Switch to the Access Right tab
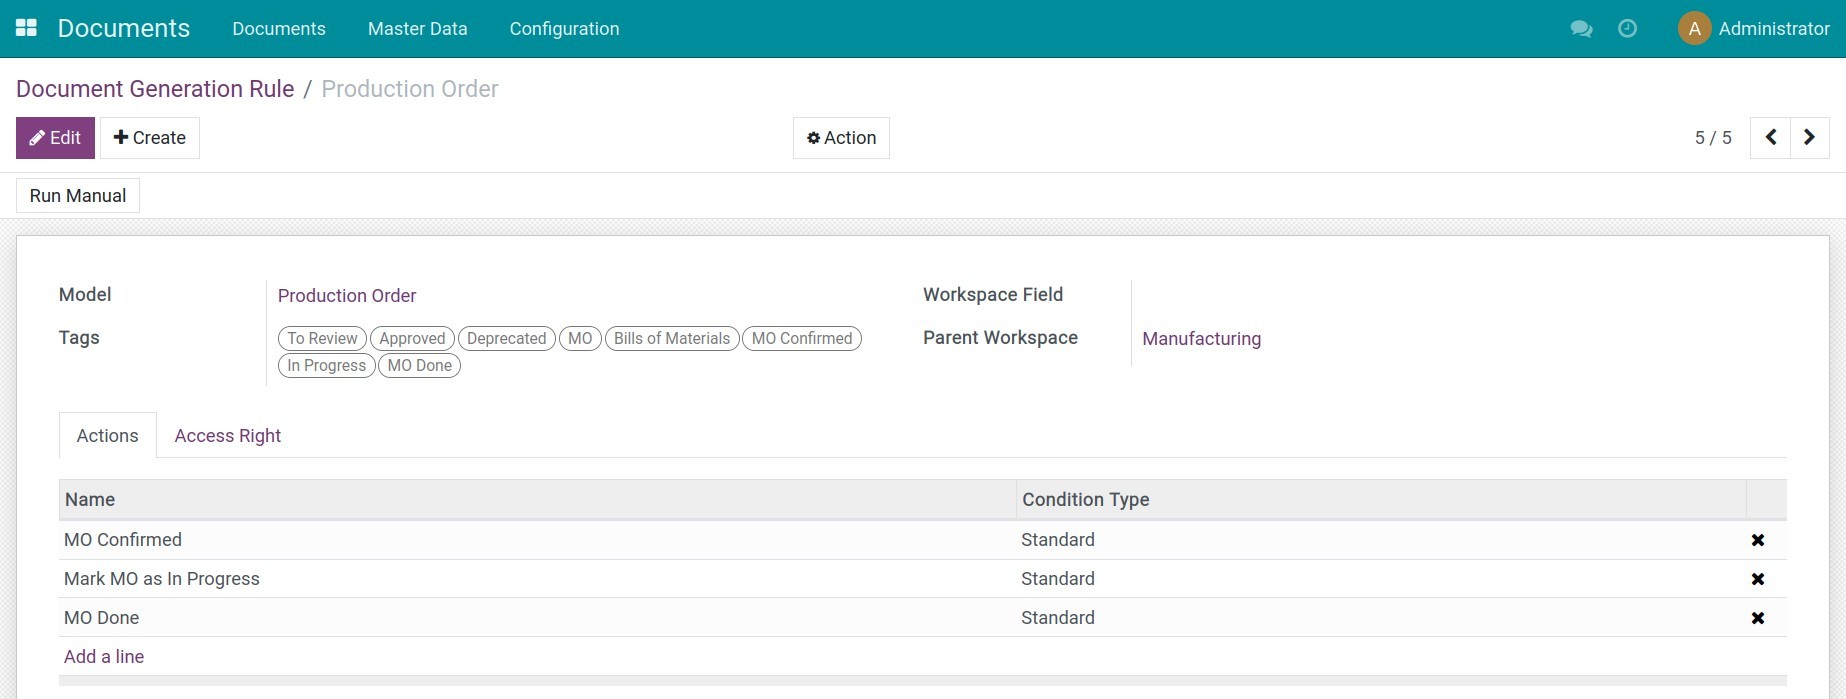1846x699 pixels. tap(227, 436)
